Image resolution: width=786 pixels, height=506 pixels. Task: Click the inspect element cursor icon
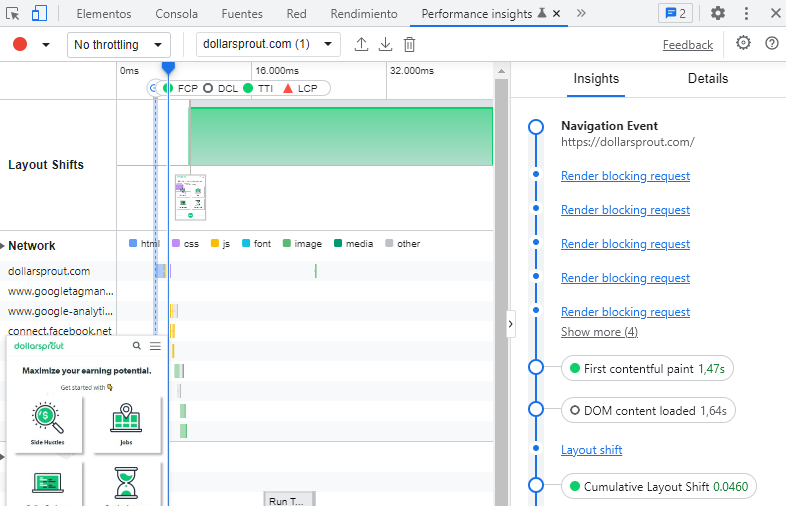tap(13, 14)
